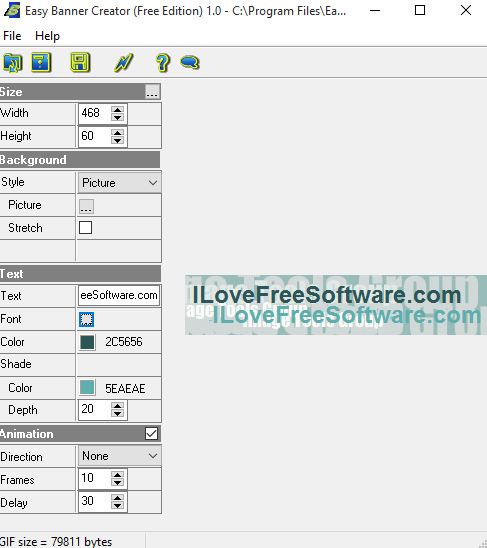Image resolution: width=487 pixels, height=548 pixels.
Task: Click the shade Depth value field
Action: (94, 409)
